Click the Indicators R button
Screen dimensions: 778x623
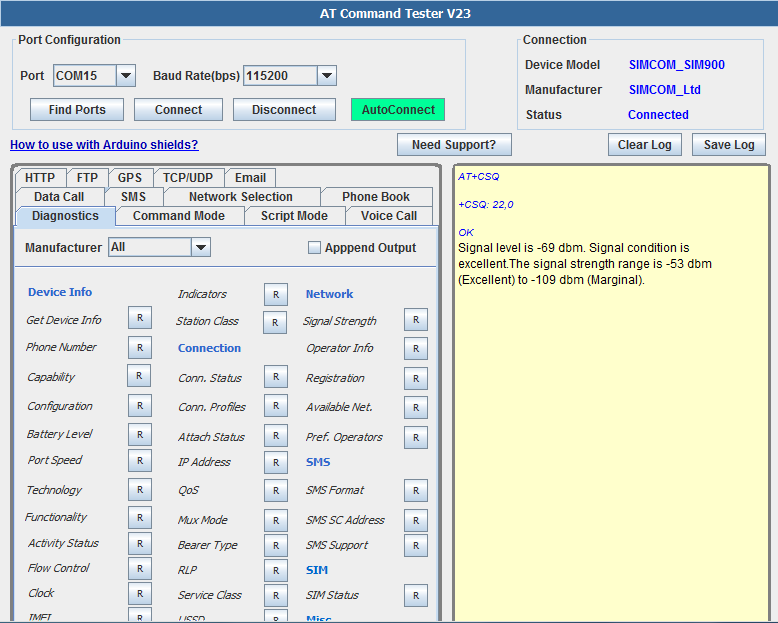click(x=276, y=295)
